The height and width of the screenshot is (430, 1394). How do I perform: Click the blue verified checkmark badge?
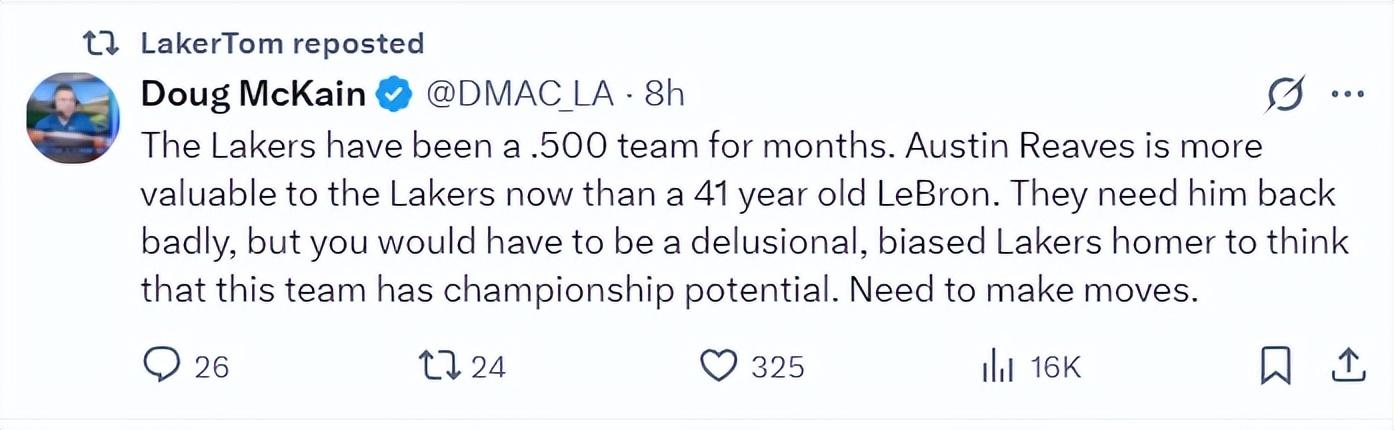[393, 95]
